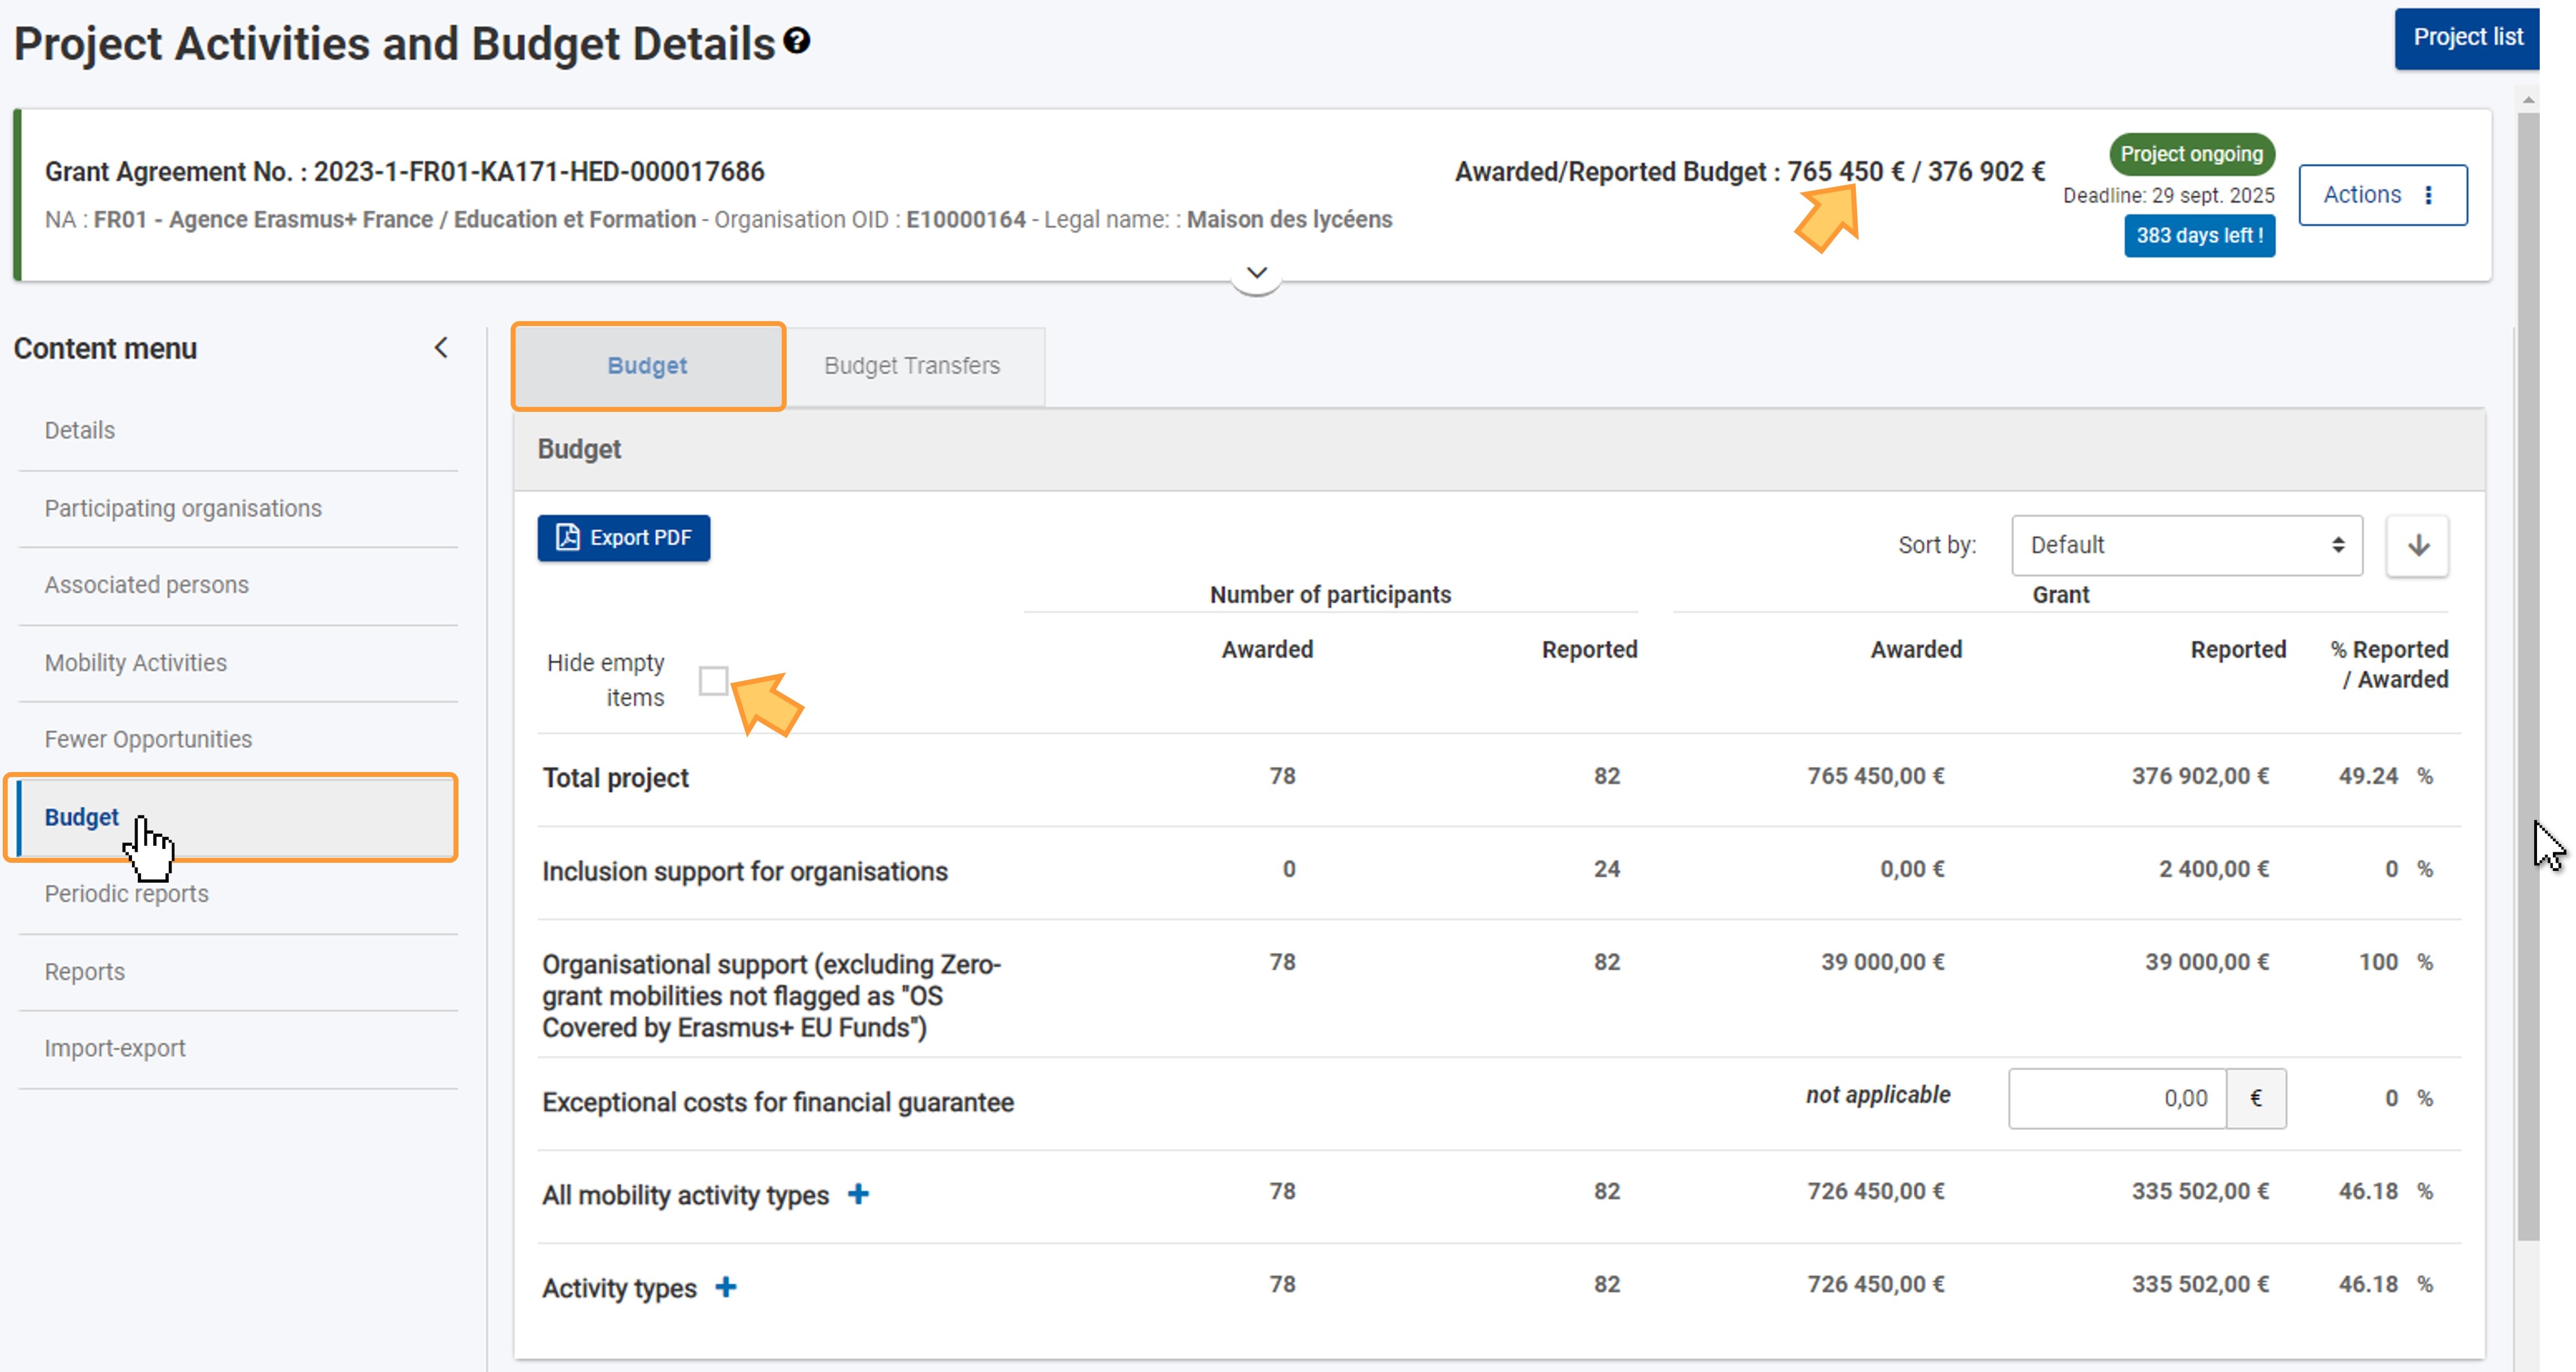The width and height of the screenshot is (2576, 1372).
Task: Click the Deadline 29 sept. 2025 text
Action: tap(2168, 196)
